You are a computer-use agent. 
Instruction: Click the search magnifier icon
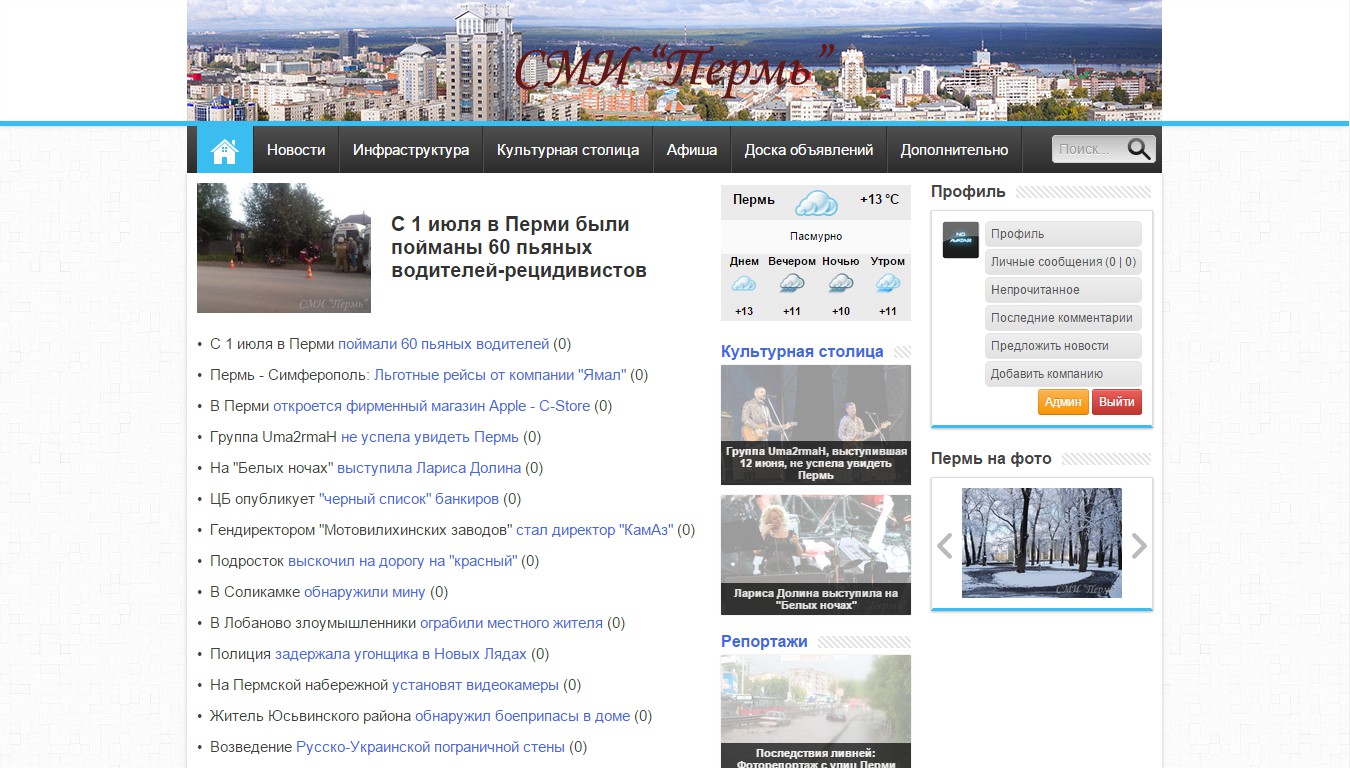click(1139, 149)
